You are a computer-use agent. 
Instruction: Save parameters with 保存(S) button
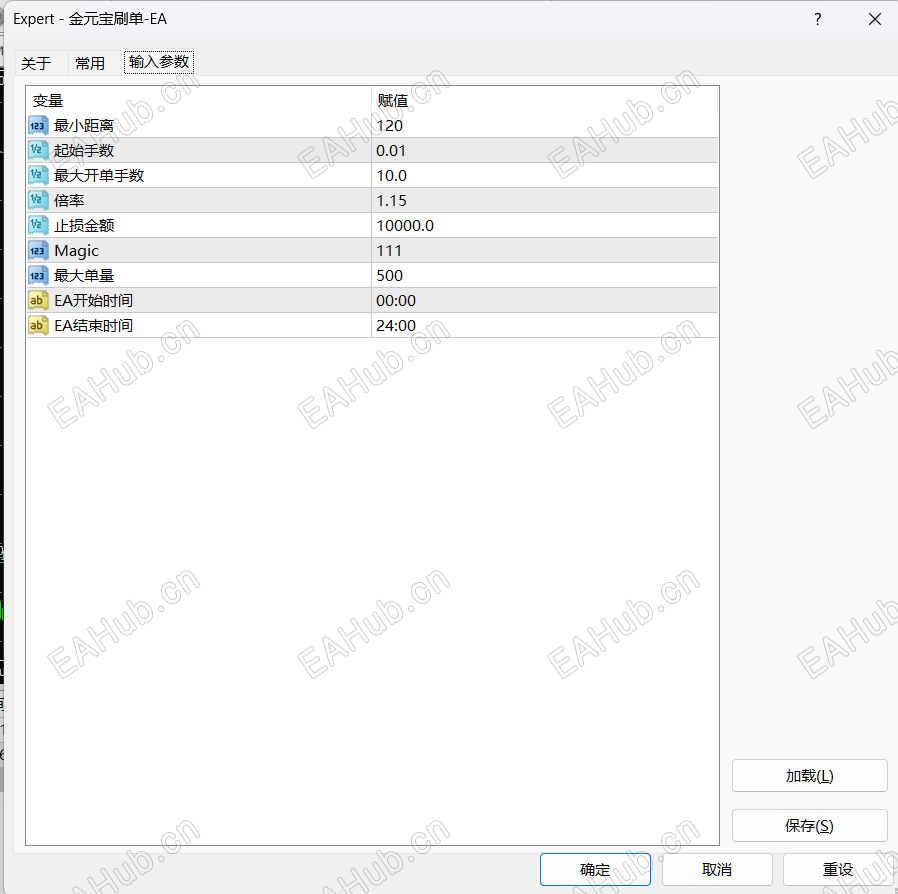809,825
